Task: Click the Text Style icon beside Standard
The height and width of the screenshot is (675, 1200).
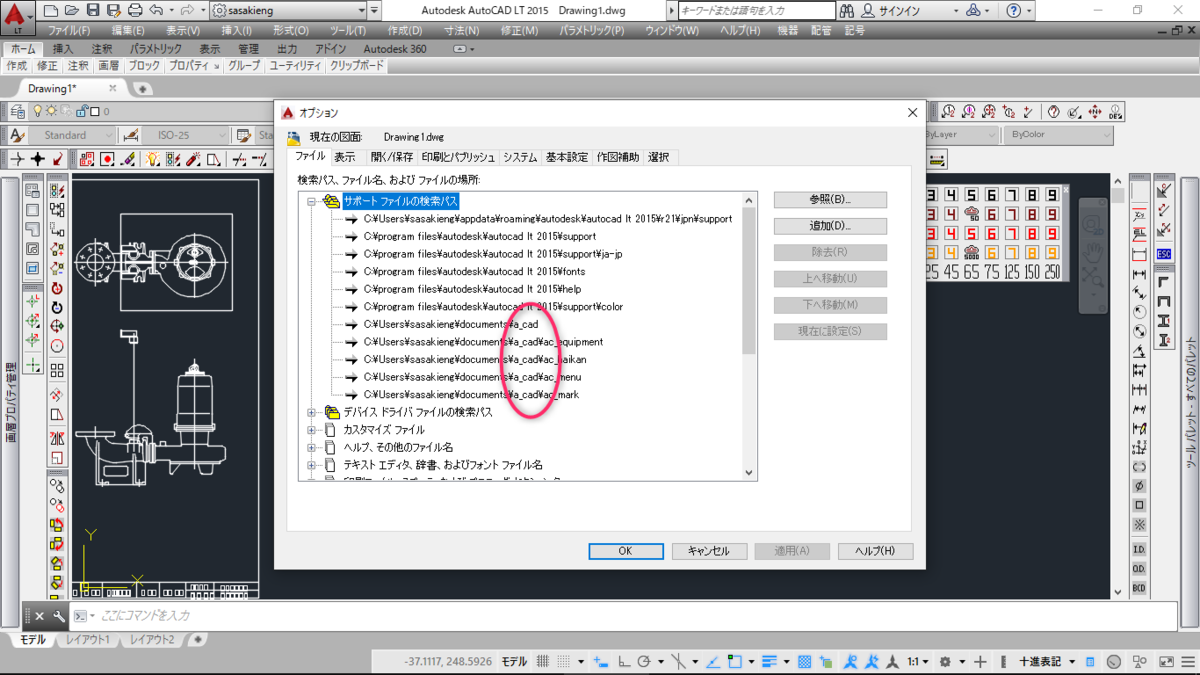Action: (17, 135)
